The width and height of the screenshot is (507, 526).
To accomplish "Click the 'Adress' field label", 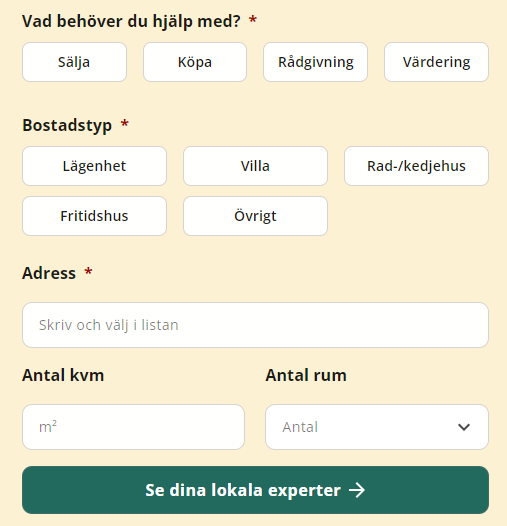I will pos(49,273).
